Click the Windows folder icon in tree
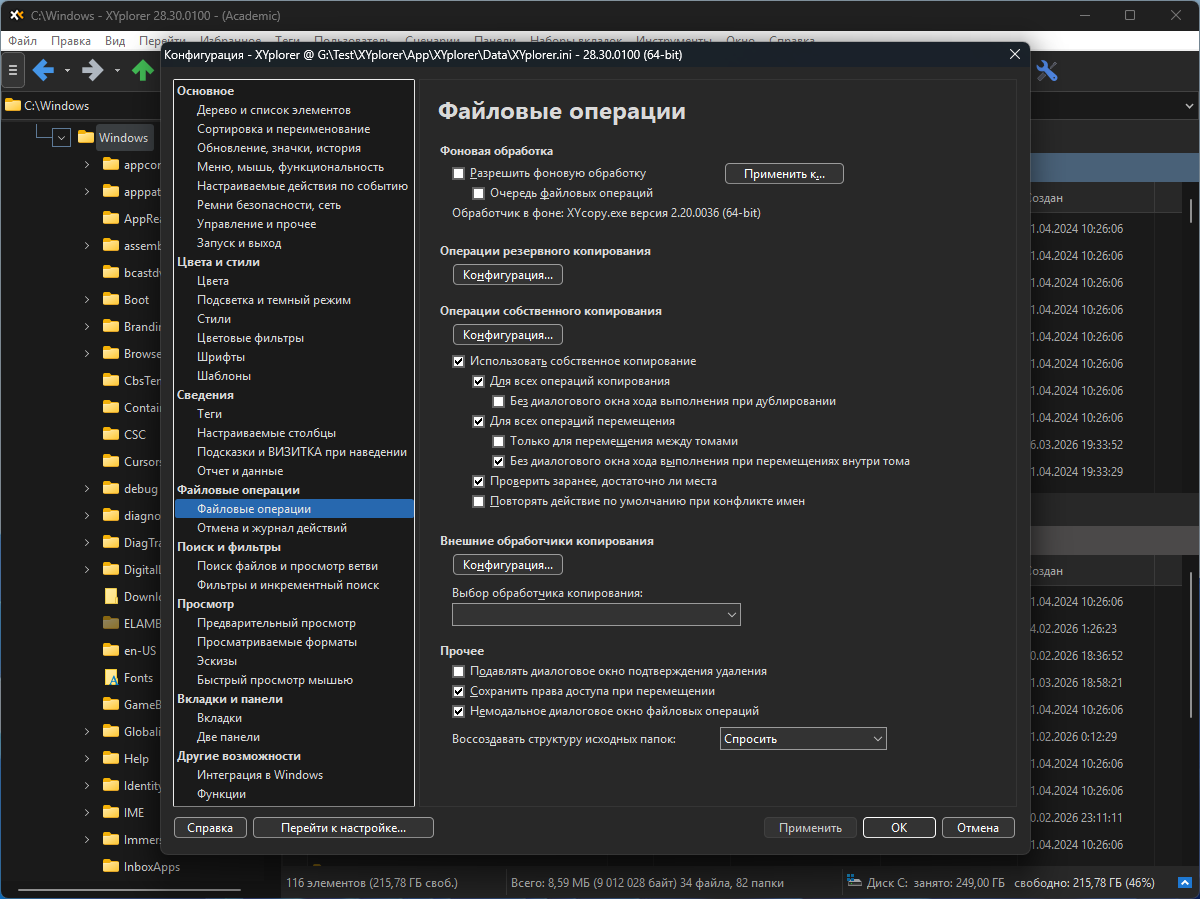Image resolution: width=1200 pixels, height=899 pixels. (86, 138)
